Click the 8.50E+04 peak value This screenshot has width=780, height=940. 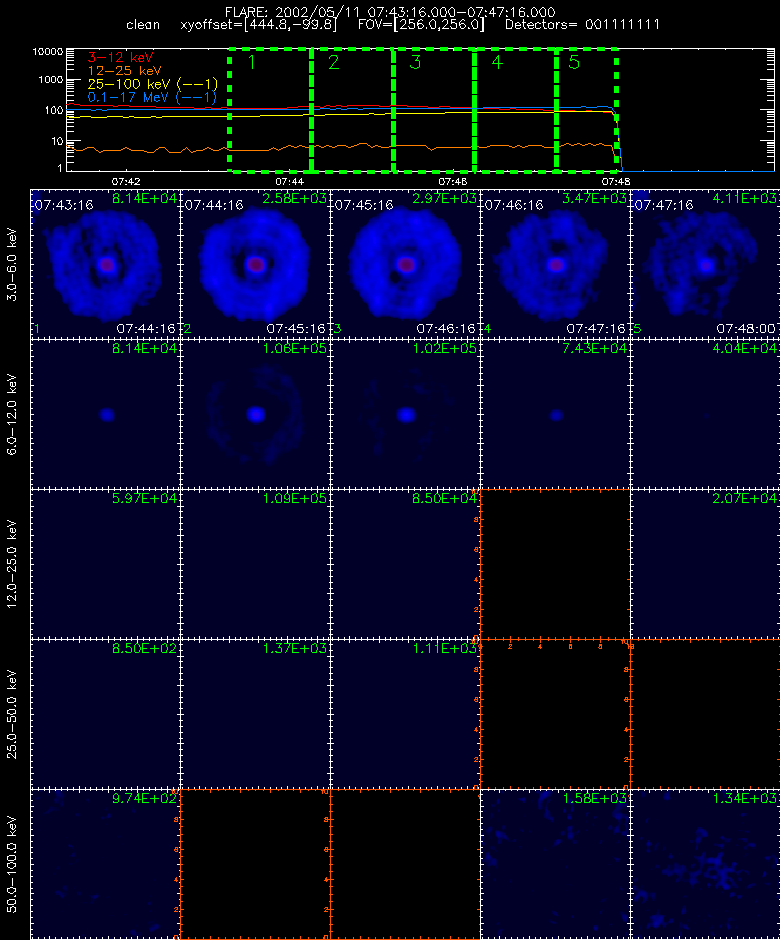click(444, 498)
